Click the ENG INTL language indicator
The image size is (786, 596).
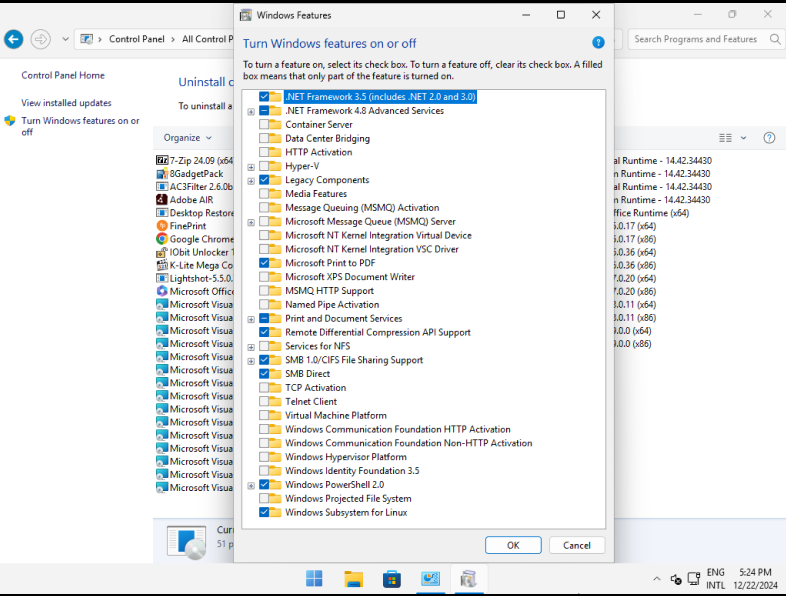tap(715, 578)
